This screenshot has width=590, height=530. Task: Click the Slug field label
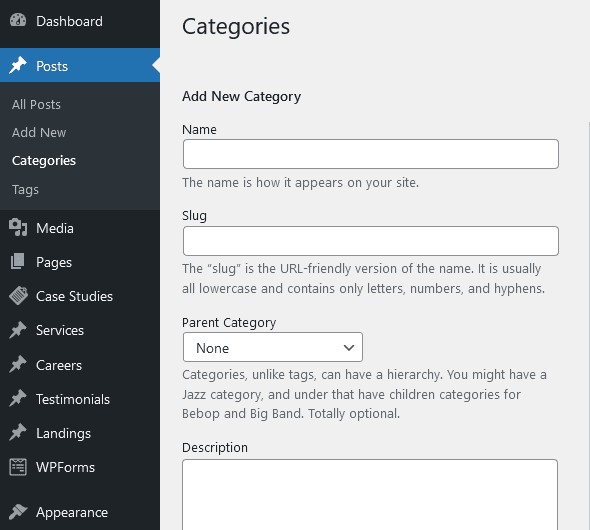tap(194, 216)
